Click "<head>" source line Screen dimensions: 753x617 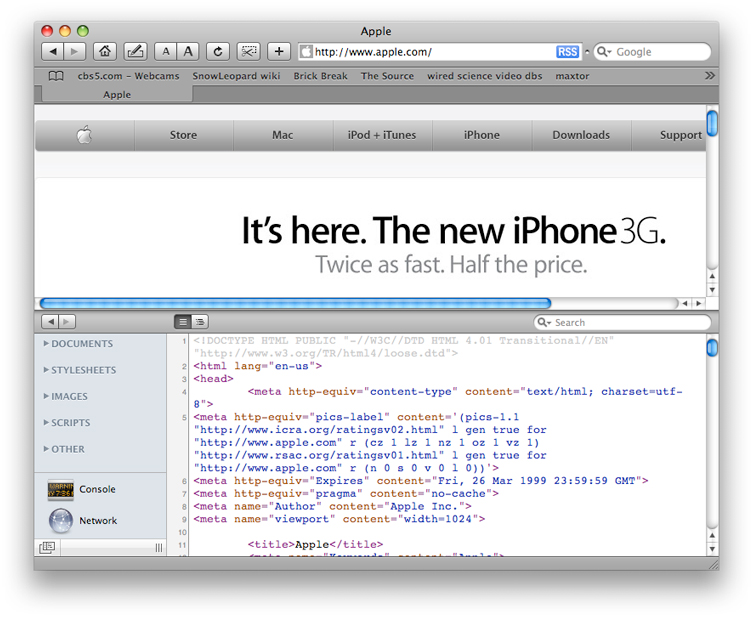(213, 378)
